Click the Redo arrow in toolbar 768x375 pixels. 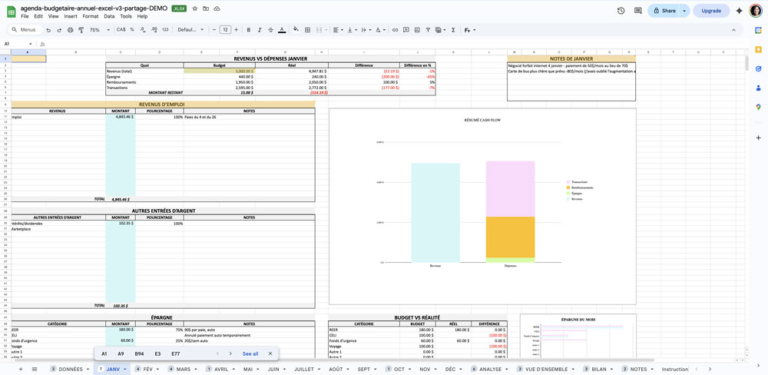click(x=59, y=30)
